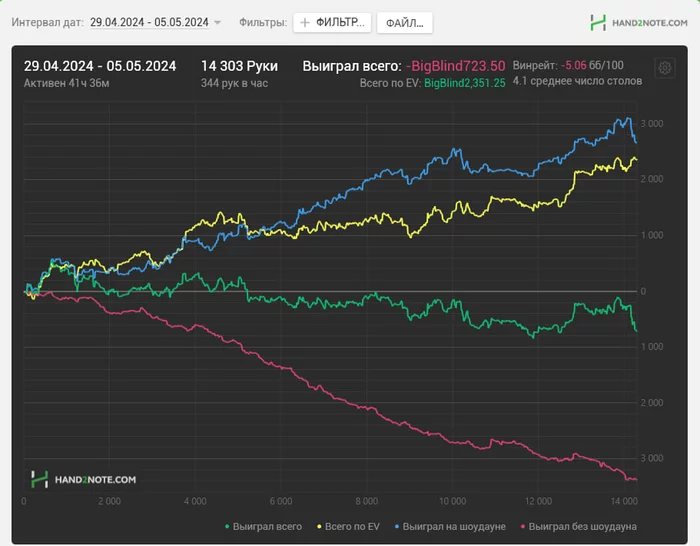Expand the date range dropdown arrow
700x546 pixels.
[x=218, y=22]
